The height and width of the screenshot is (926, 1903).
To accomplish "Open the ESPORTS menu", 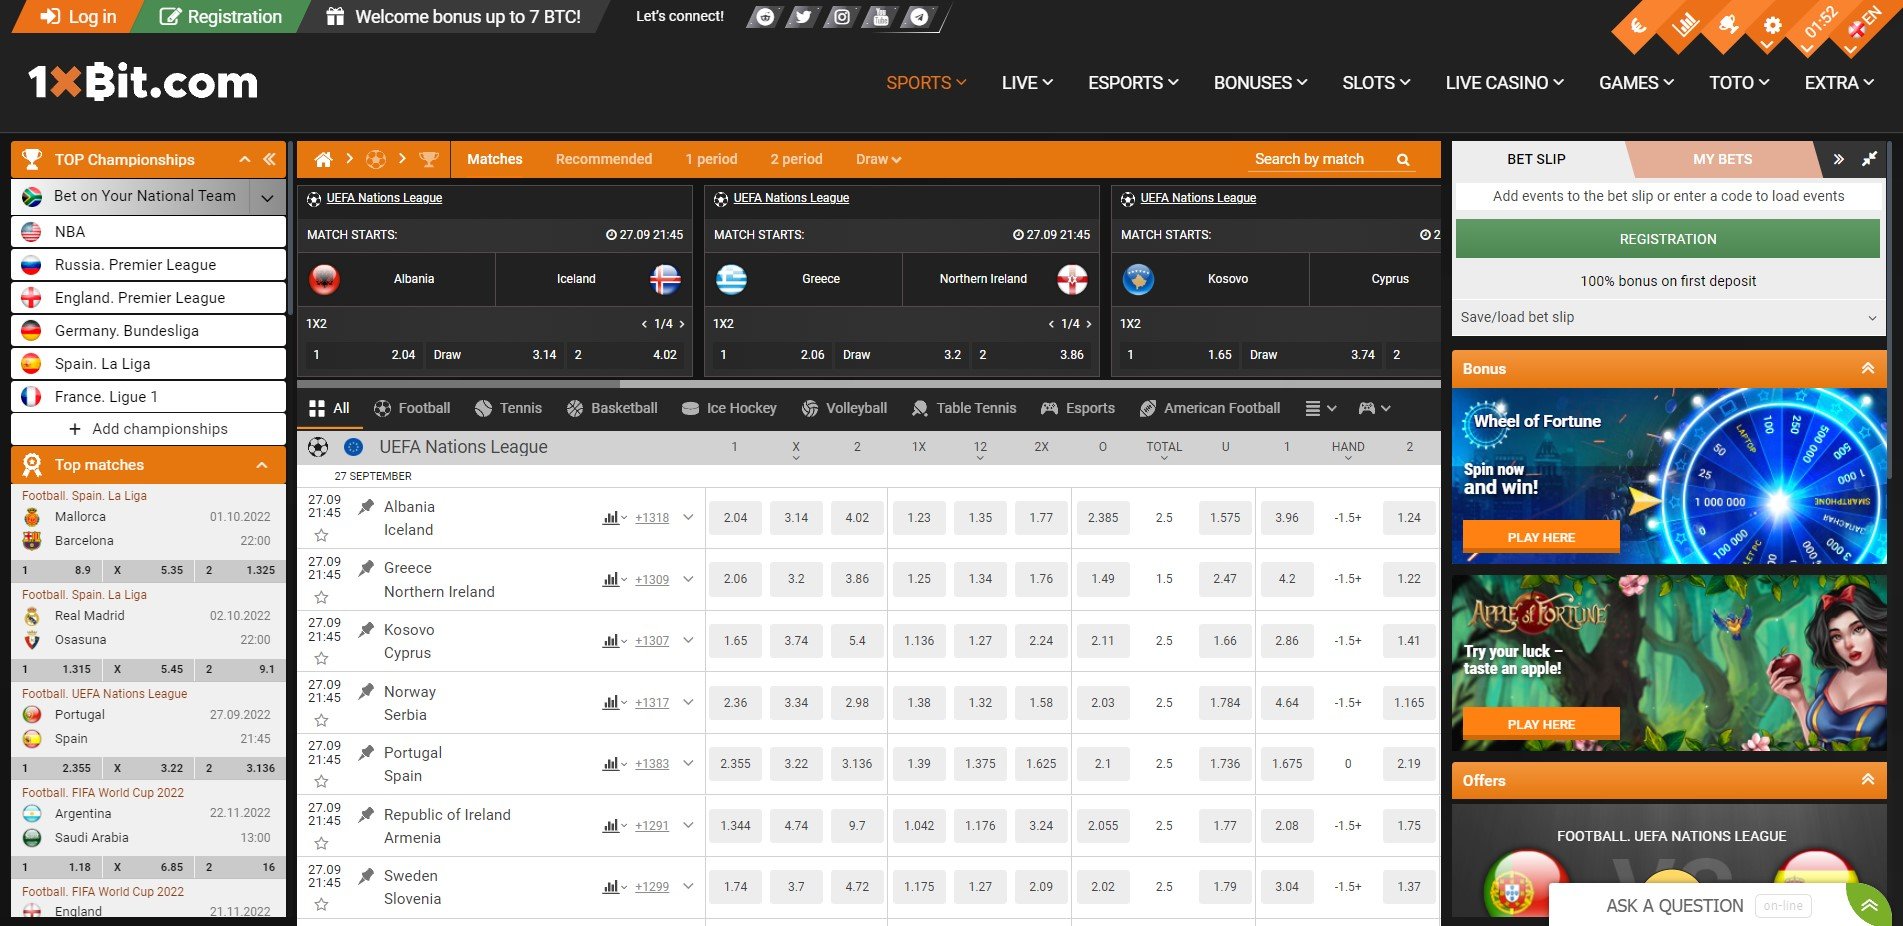I will coord(1133,83).
